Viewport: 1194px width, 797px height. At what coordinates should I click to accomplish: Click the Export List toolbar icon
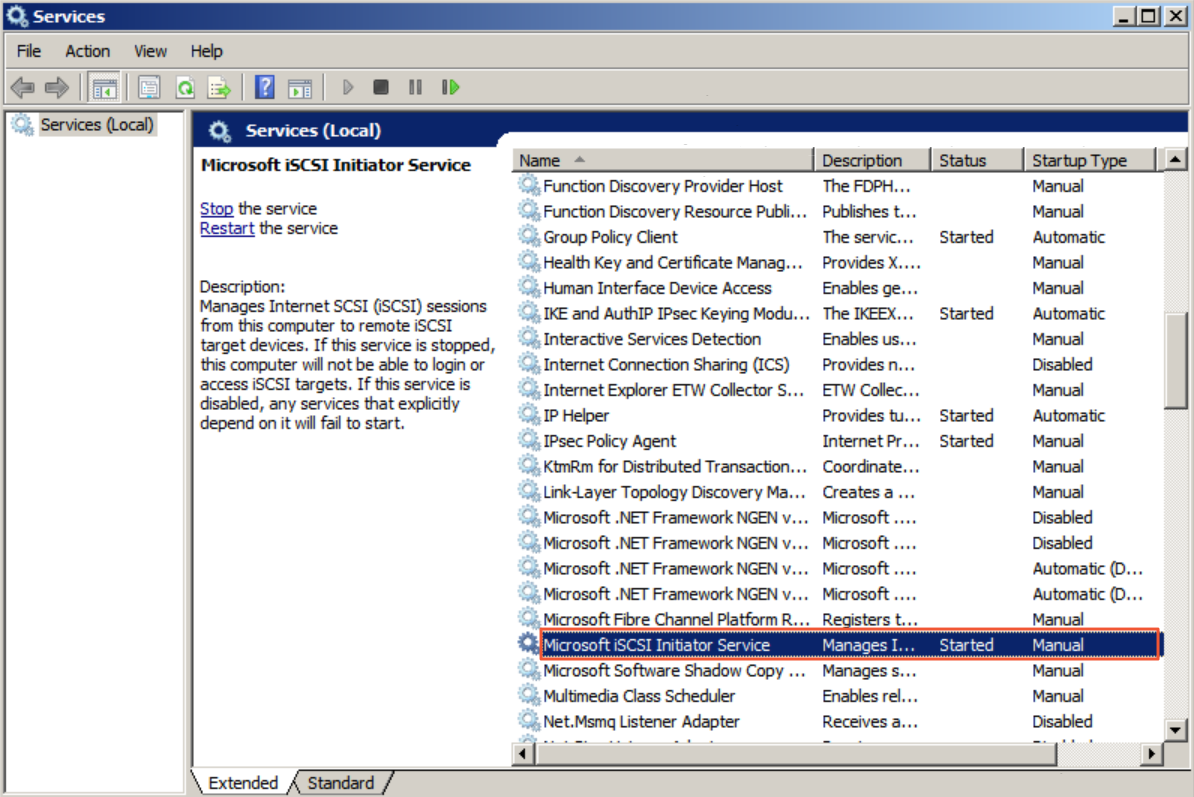(220, 88)
